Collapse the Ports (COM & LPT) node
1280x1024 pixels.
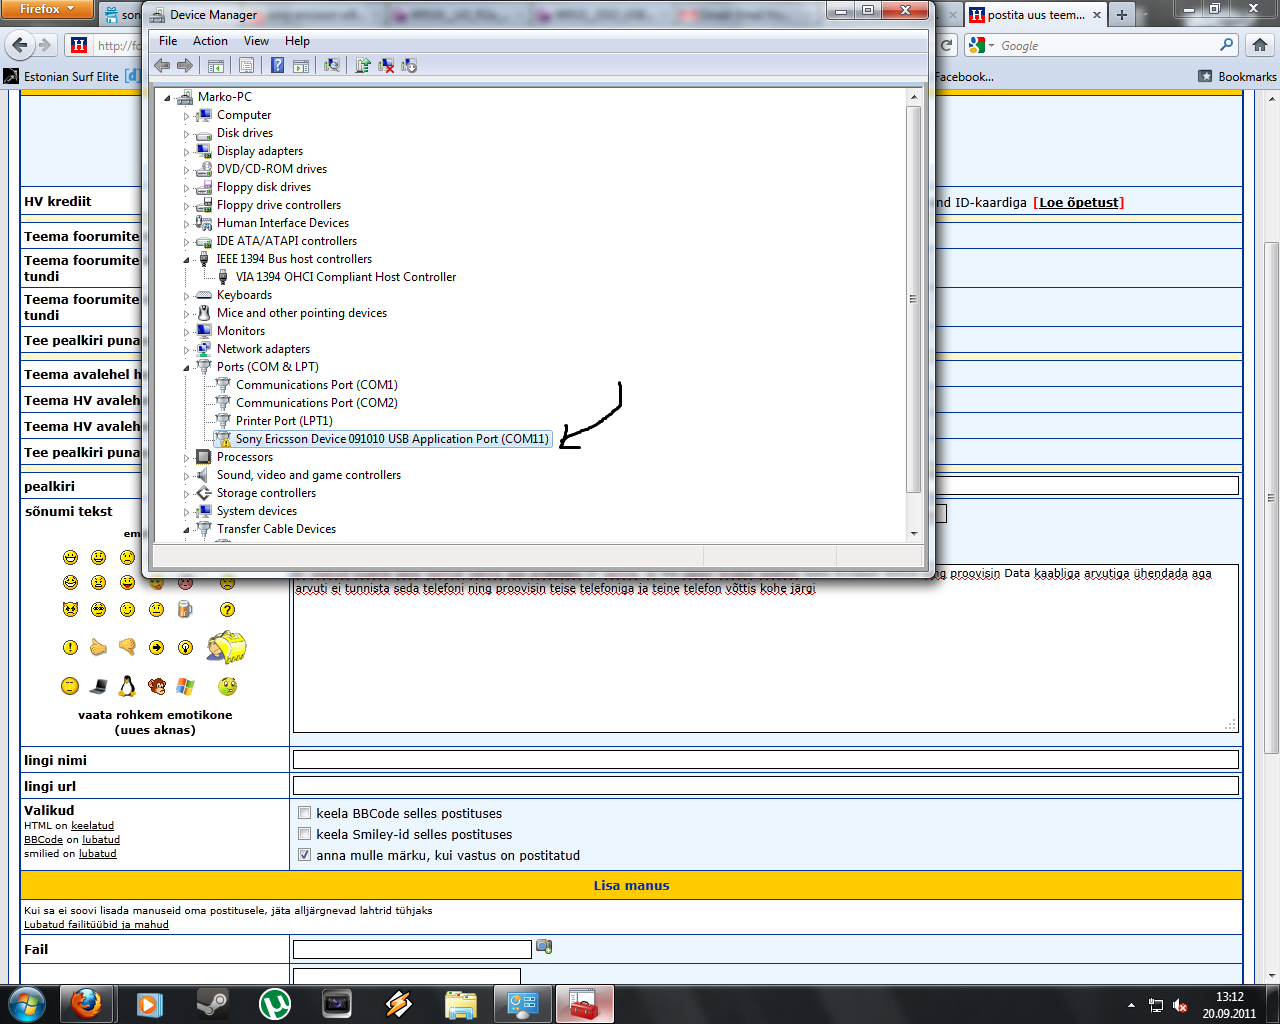186,368
